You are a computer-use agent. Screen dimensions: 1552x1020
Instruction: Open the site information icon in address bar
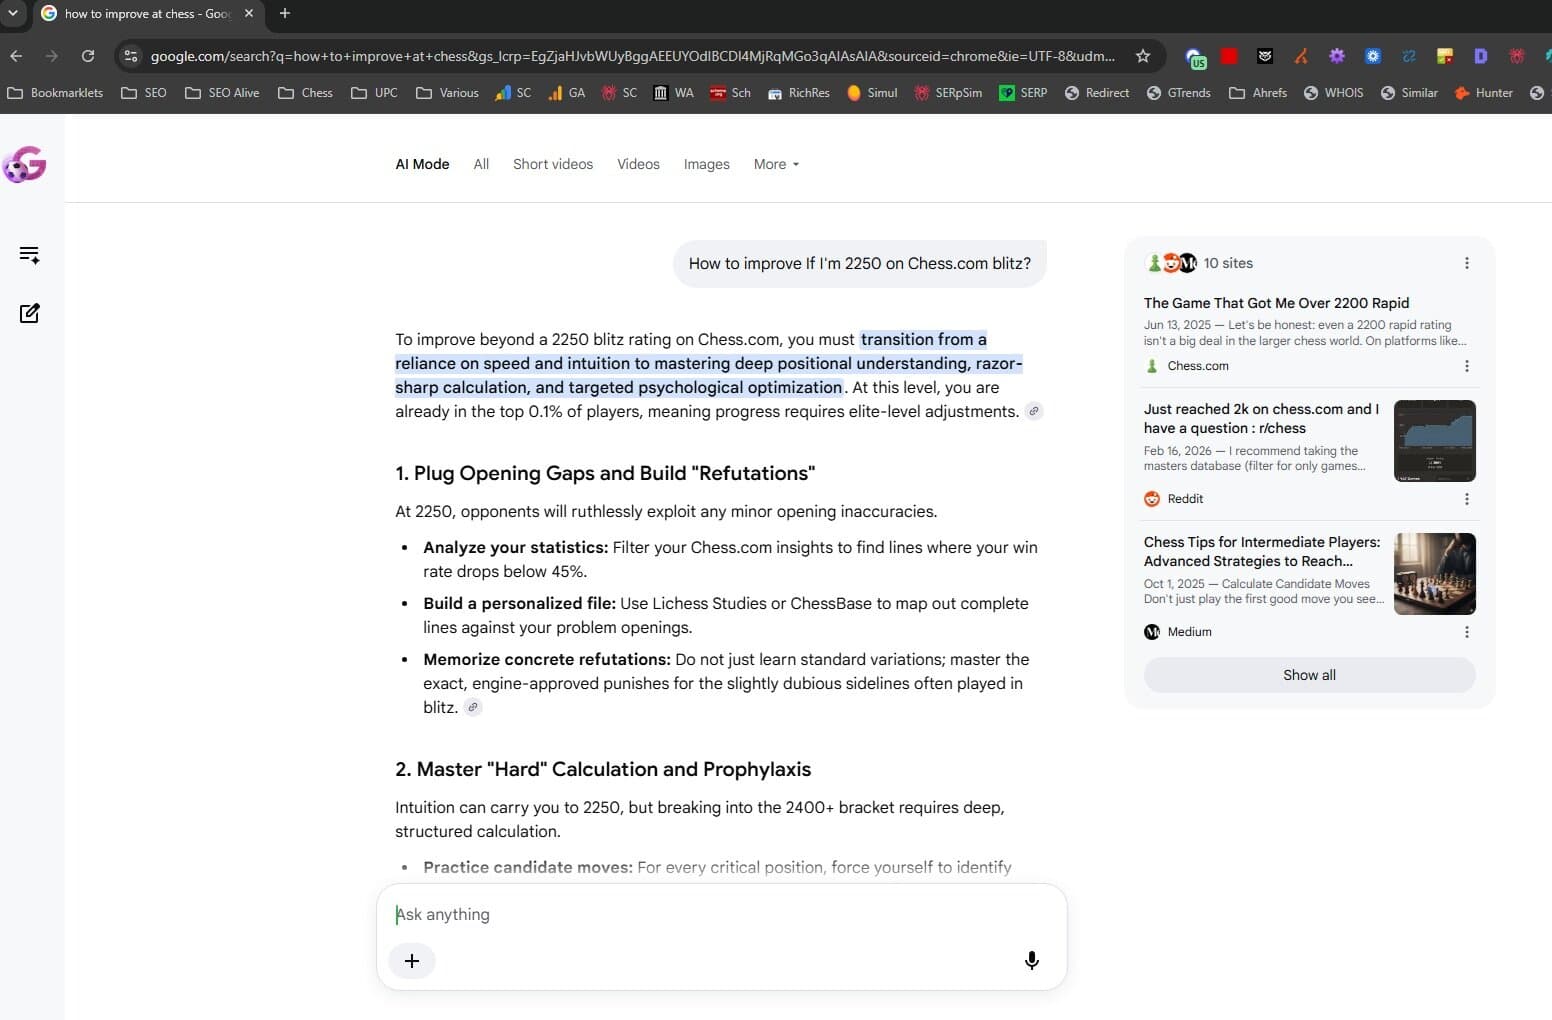point(131,56)
